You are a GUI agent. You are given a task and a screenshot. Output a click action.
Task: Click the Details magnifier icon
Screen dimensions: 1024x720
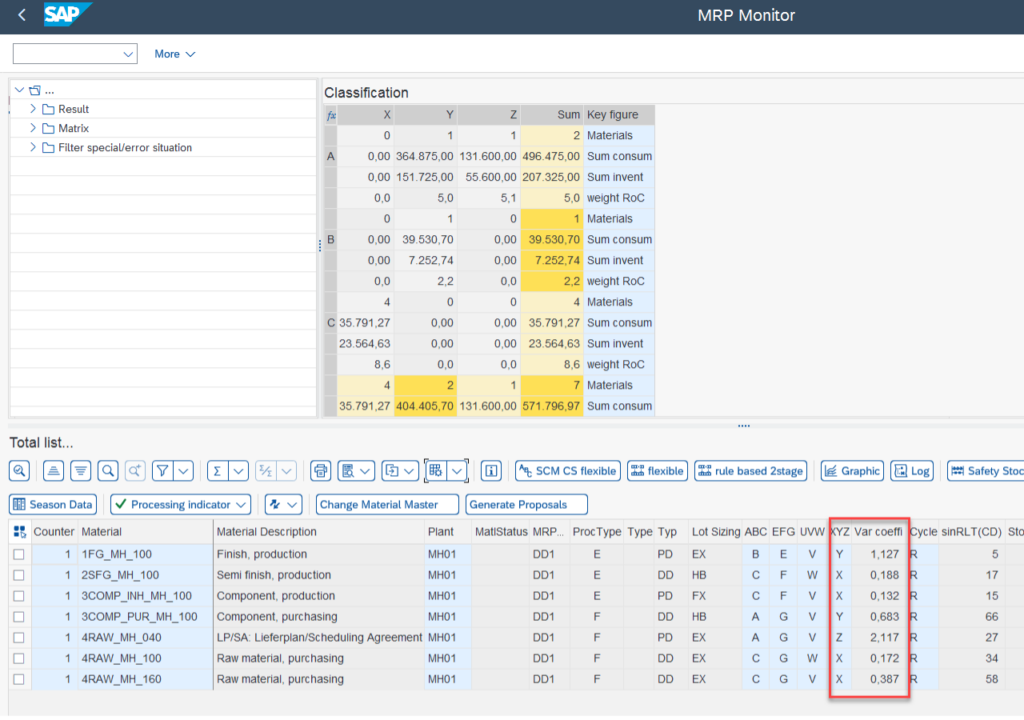pyautogui.click(x=20, y=470)
